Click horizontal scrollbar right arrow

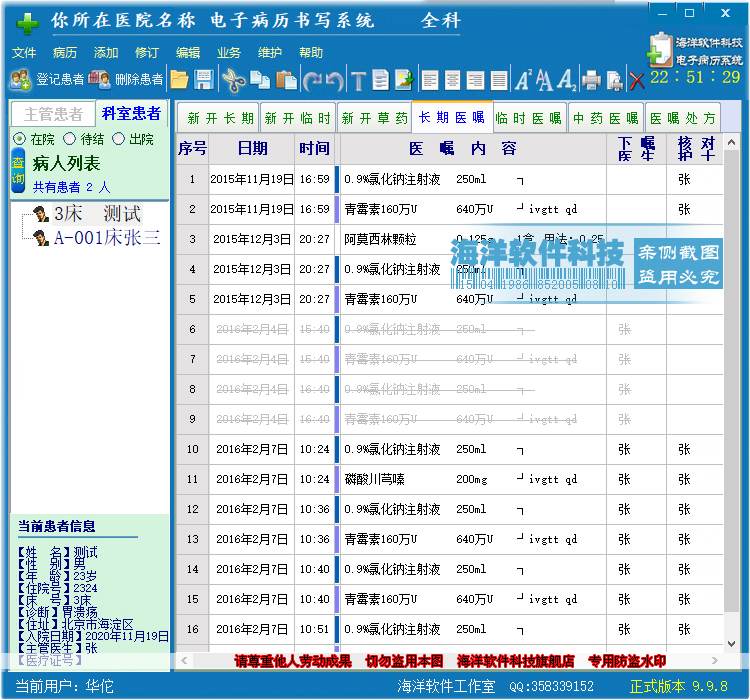tap(715, 661)
